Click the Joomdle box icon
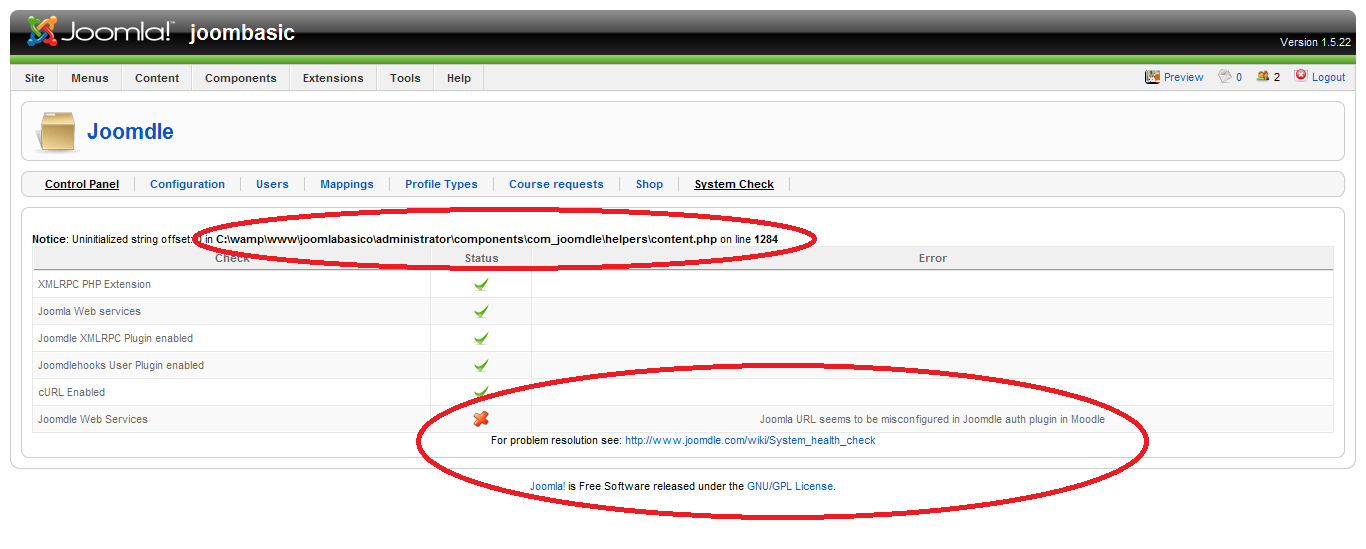The width and height of the screenshot is (1366, 549). pyautogui.click(x=57, y=132)
